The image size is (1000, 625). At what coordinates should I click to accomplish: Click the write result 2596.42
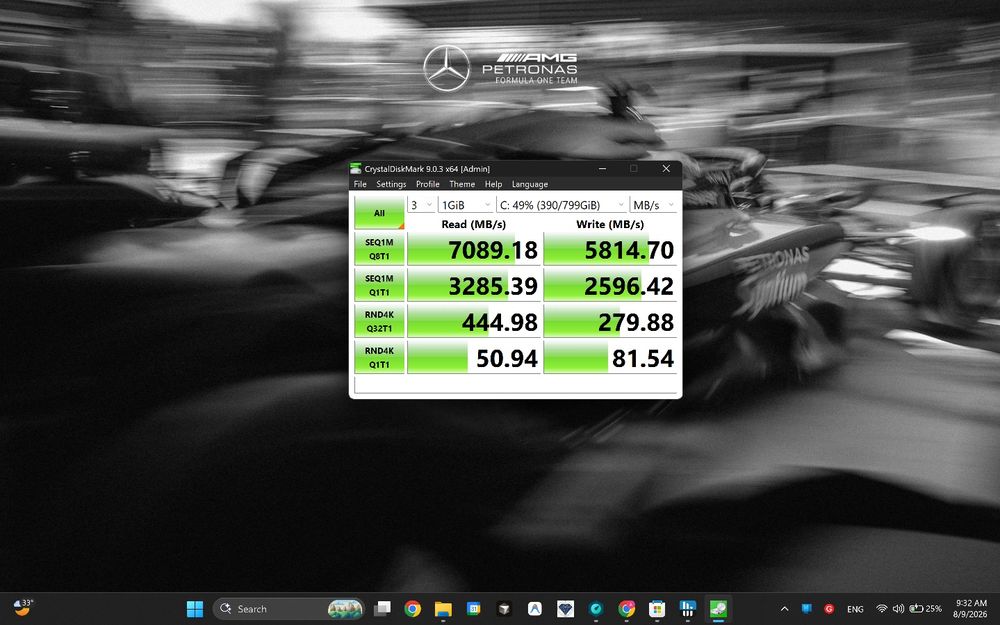pyautogui.click(x=610, y=286)
